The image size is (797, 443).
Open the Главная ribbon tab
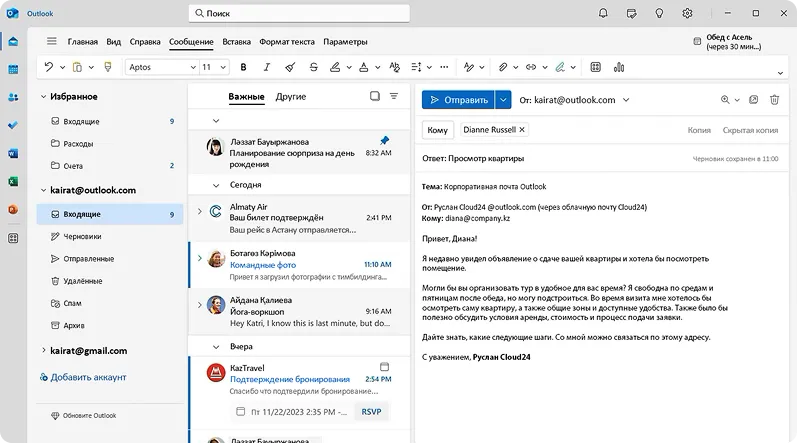[82, 42]
